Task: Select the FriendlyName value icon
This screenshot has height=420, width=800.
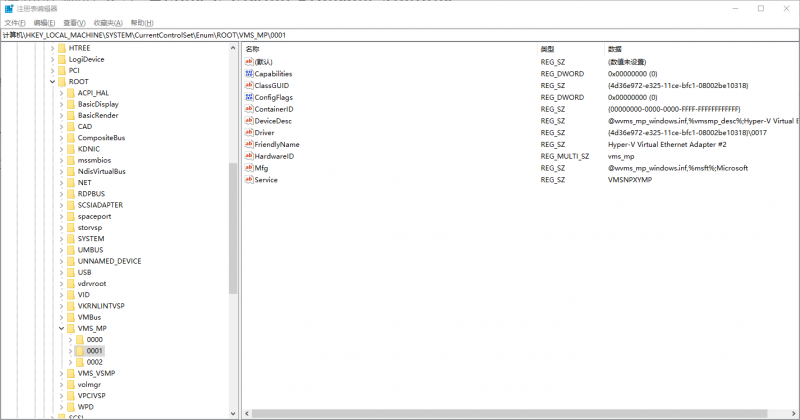Action: pyautogui.click(x=248, y=144)
